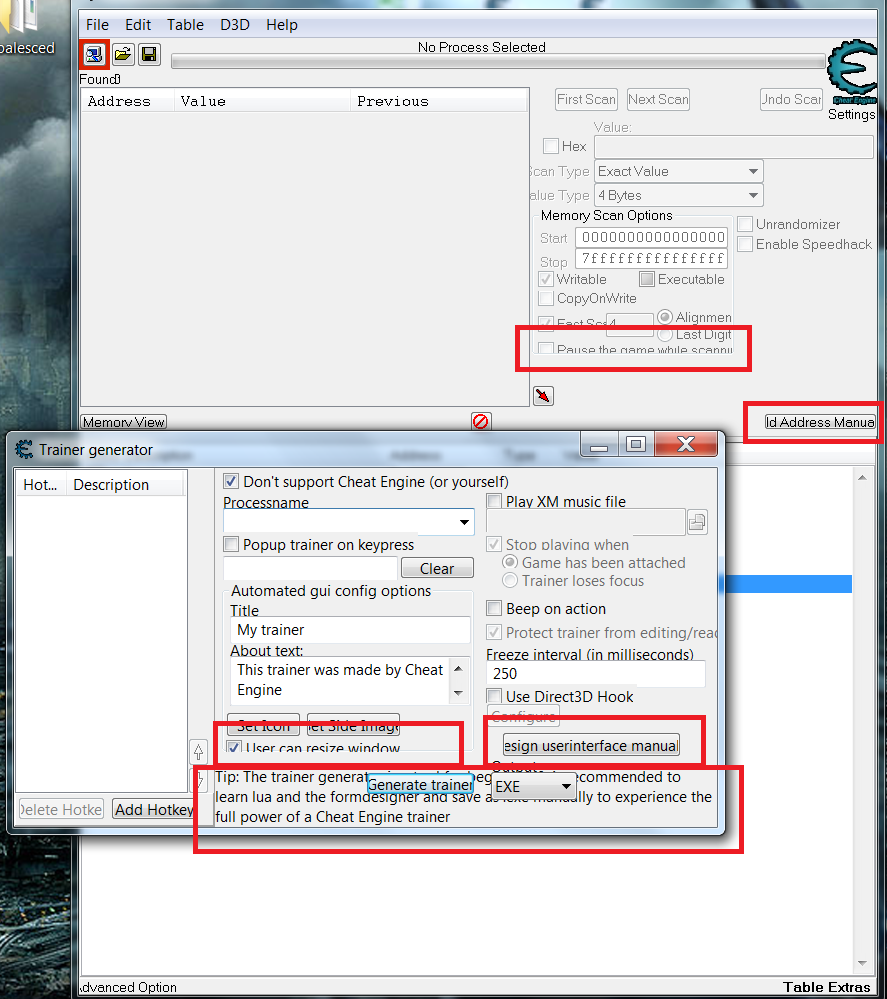The image size is (887, 999).
Task: Click Add Address Manually button
Action: (x=820, y=422)
